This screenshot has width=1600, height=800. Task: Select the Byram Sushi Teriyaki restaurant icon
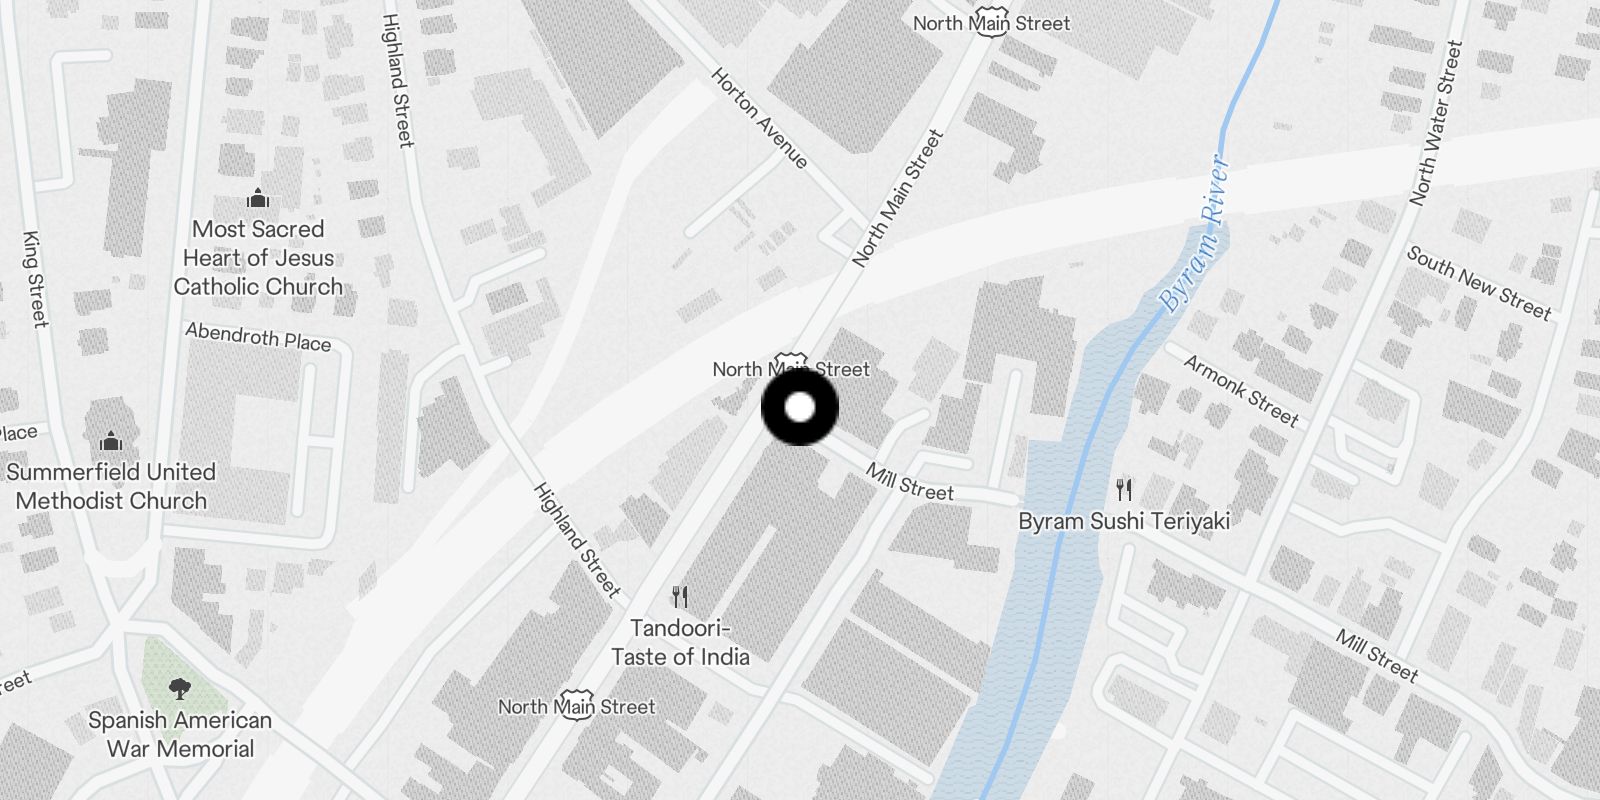pos(1124,489)
